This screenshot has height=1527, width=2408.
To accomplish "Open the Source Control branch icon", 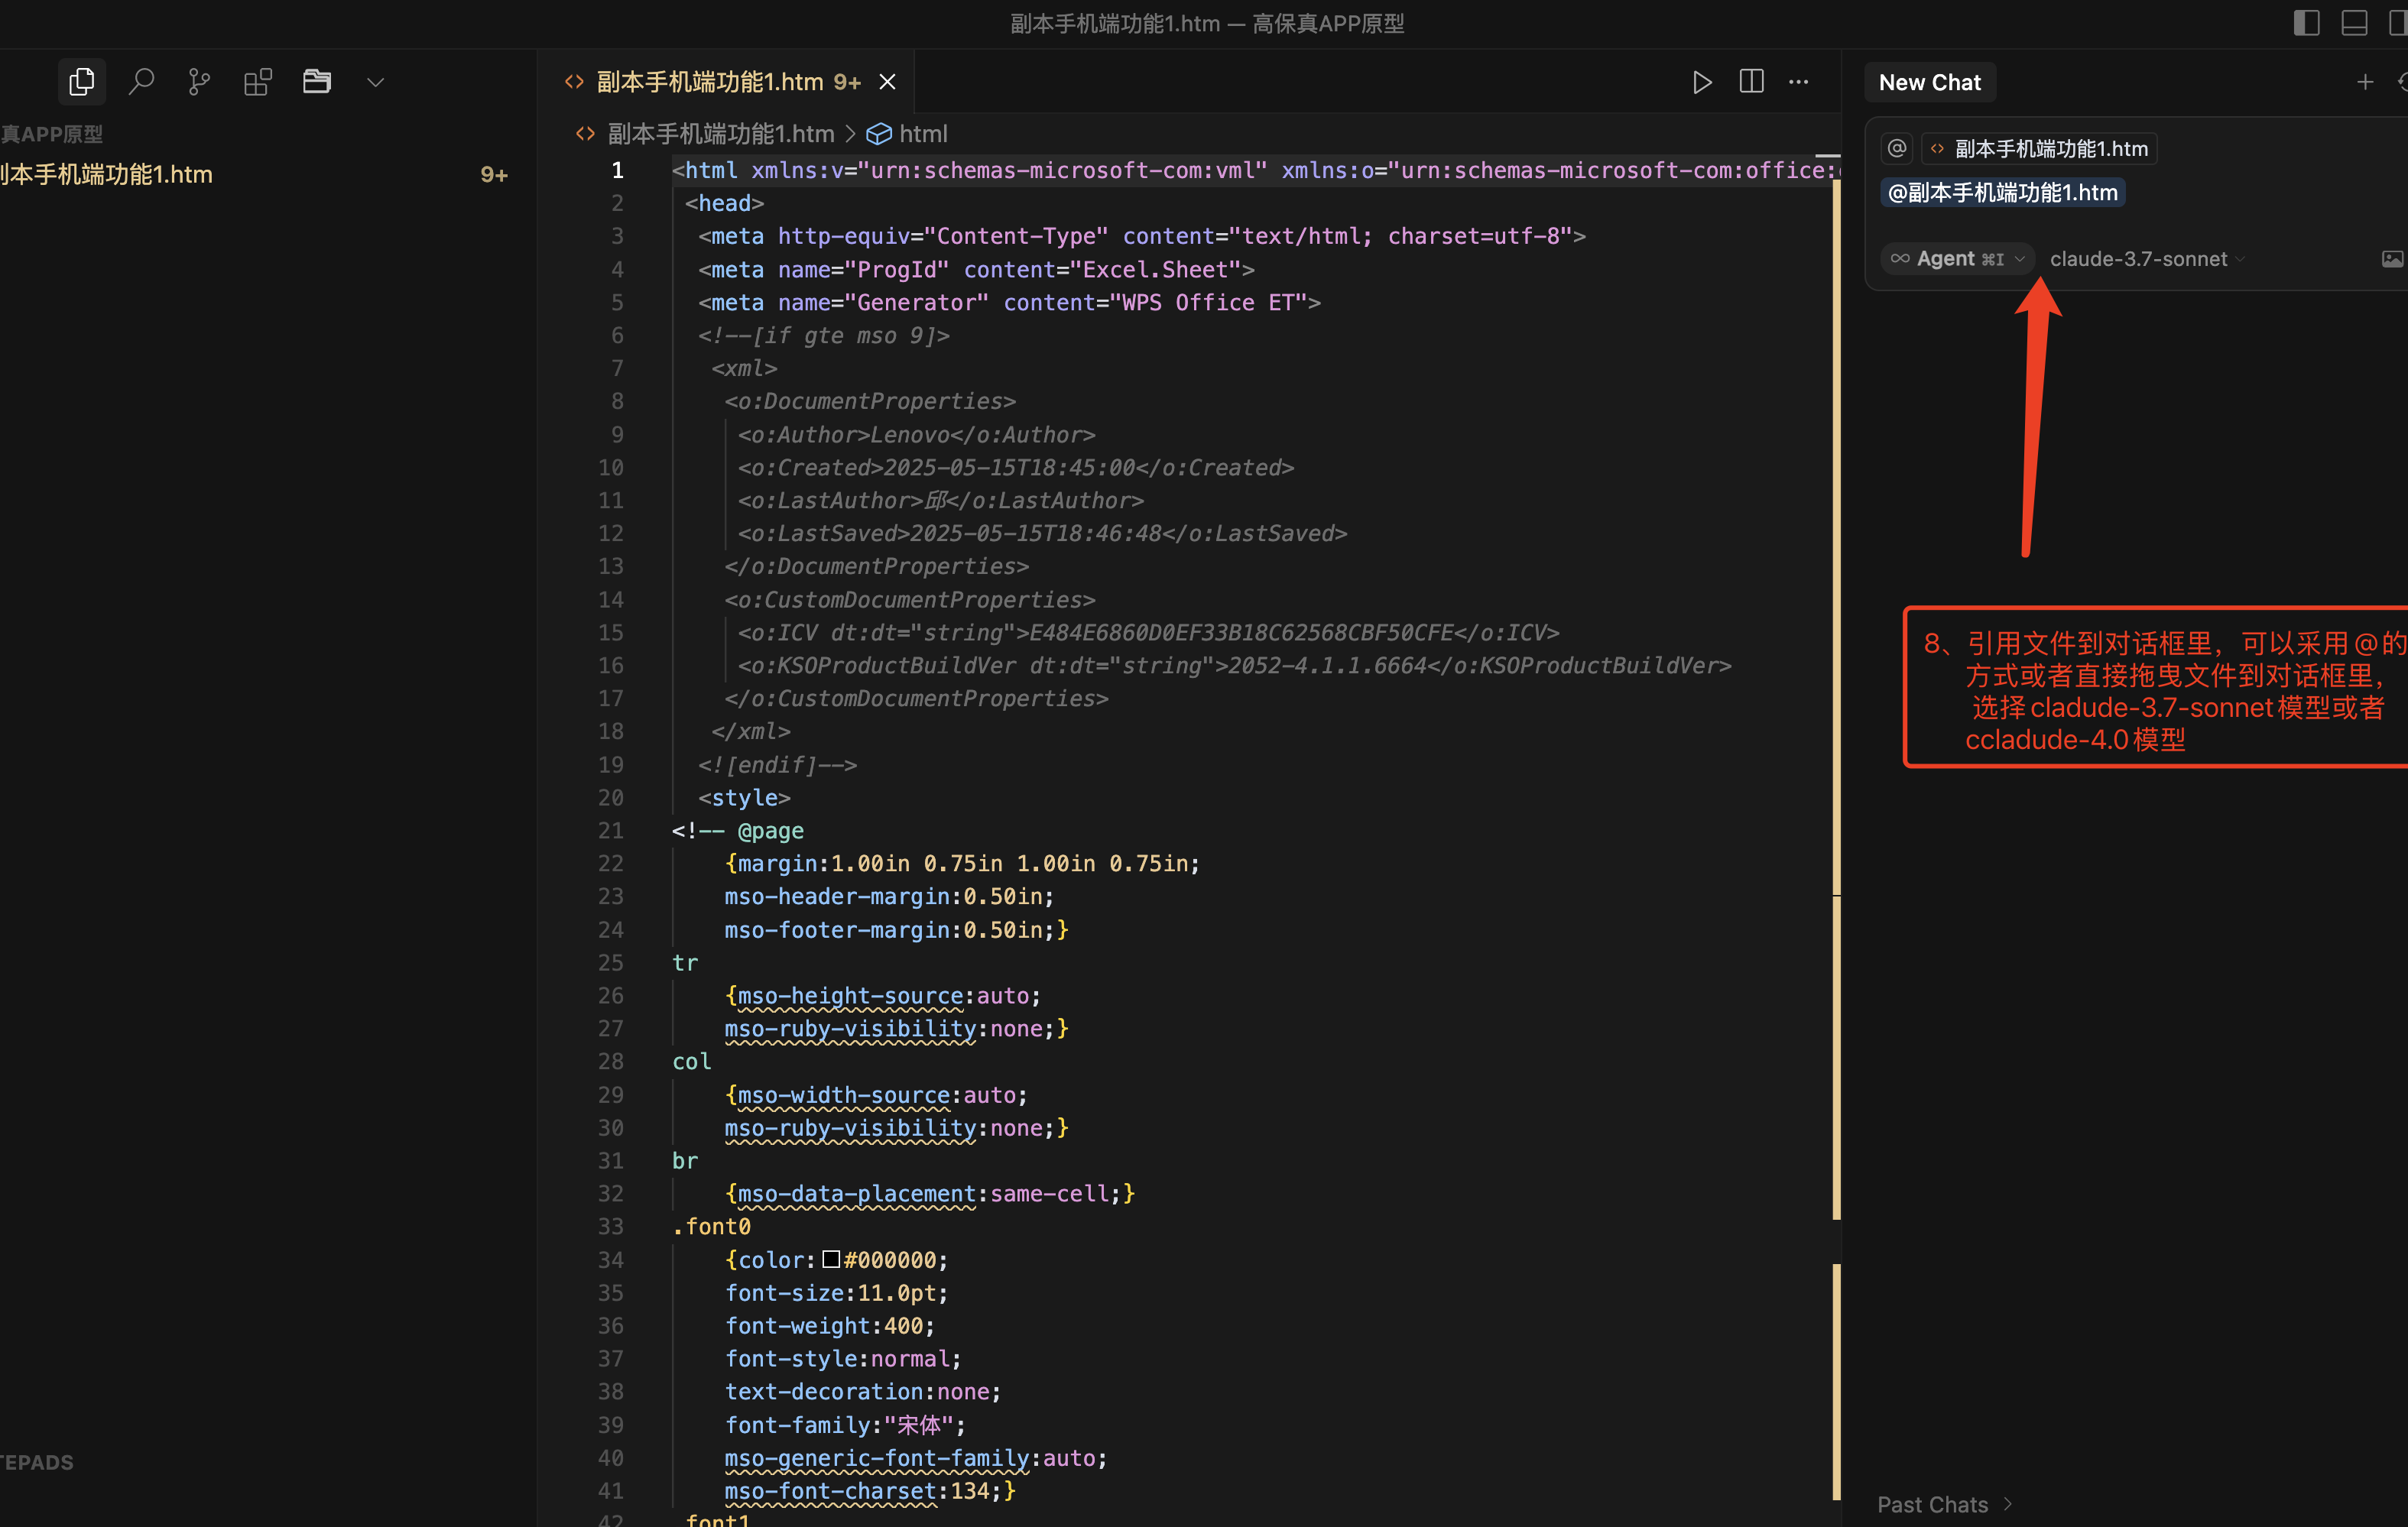I will point(199,81).
